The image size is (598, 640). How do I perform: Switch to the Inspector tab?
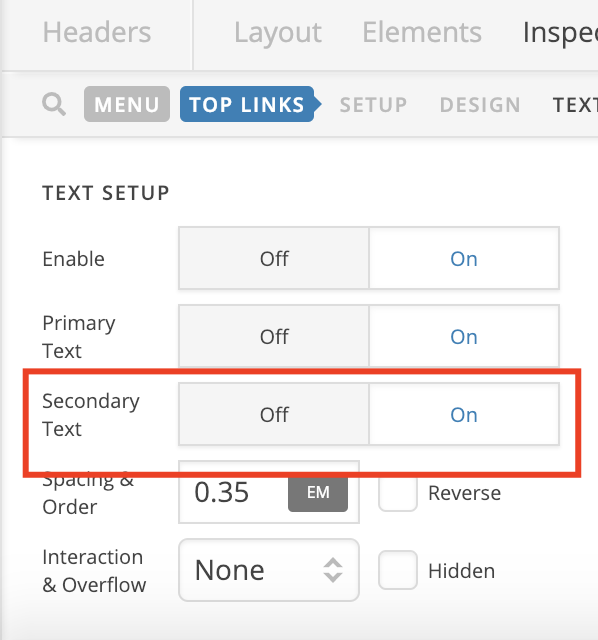click(560, 33)
